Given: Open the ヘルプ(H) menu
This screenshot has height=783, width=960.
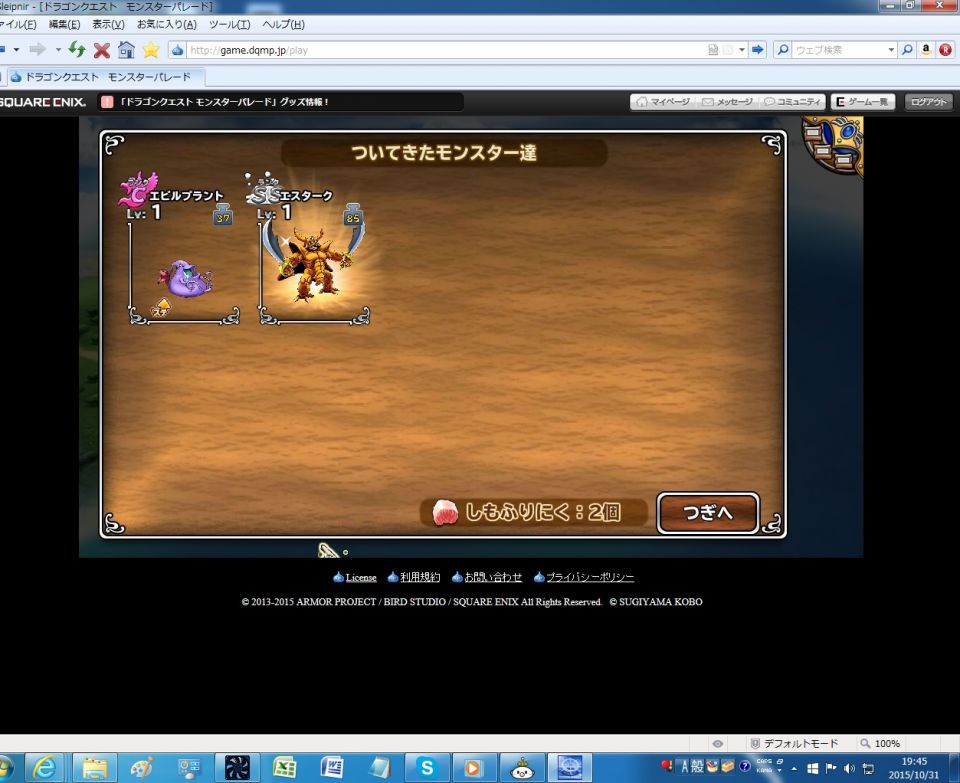Looking at the screenshot, I should click(x=283, y=24).
